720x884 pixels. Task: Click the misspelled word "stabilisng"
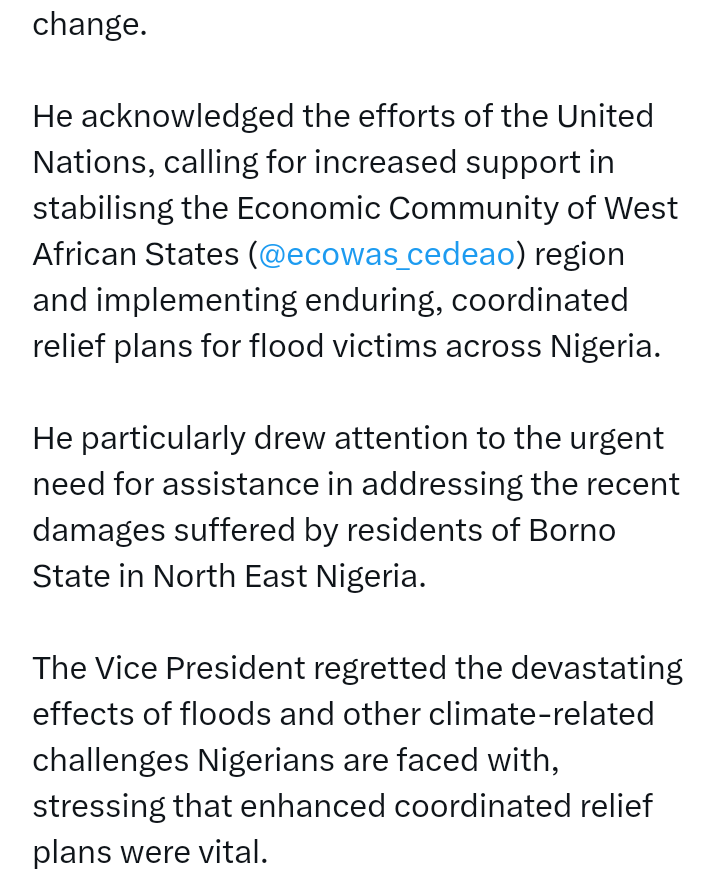point(103,209)
